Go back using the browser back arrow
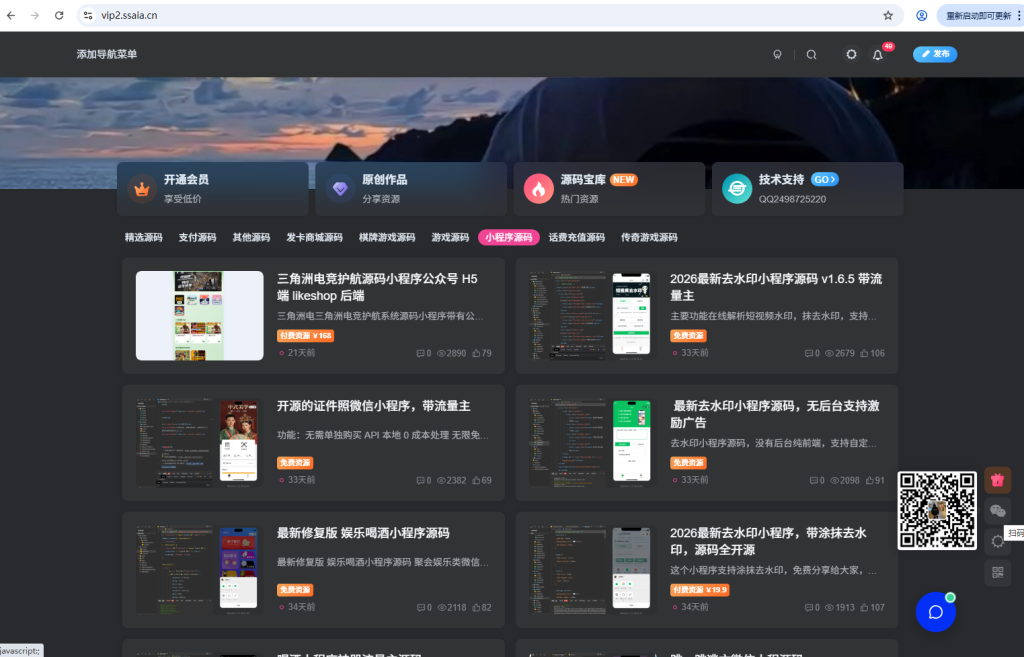The width and height of the screenshot is (1024, 657). pos(11,15)
